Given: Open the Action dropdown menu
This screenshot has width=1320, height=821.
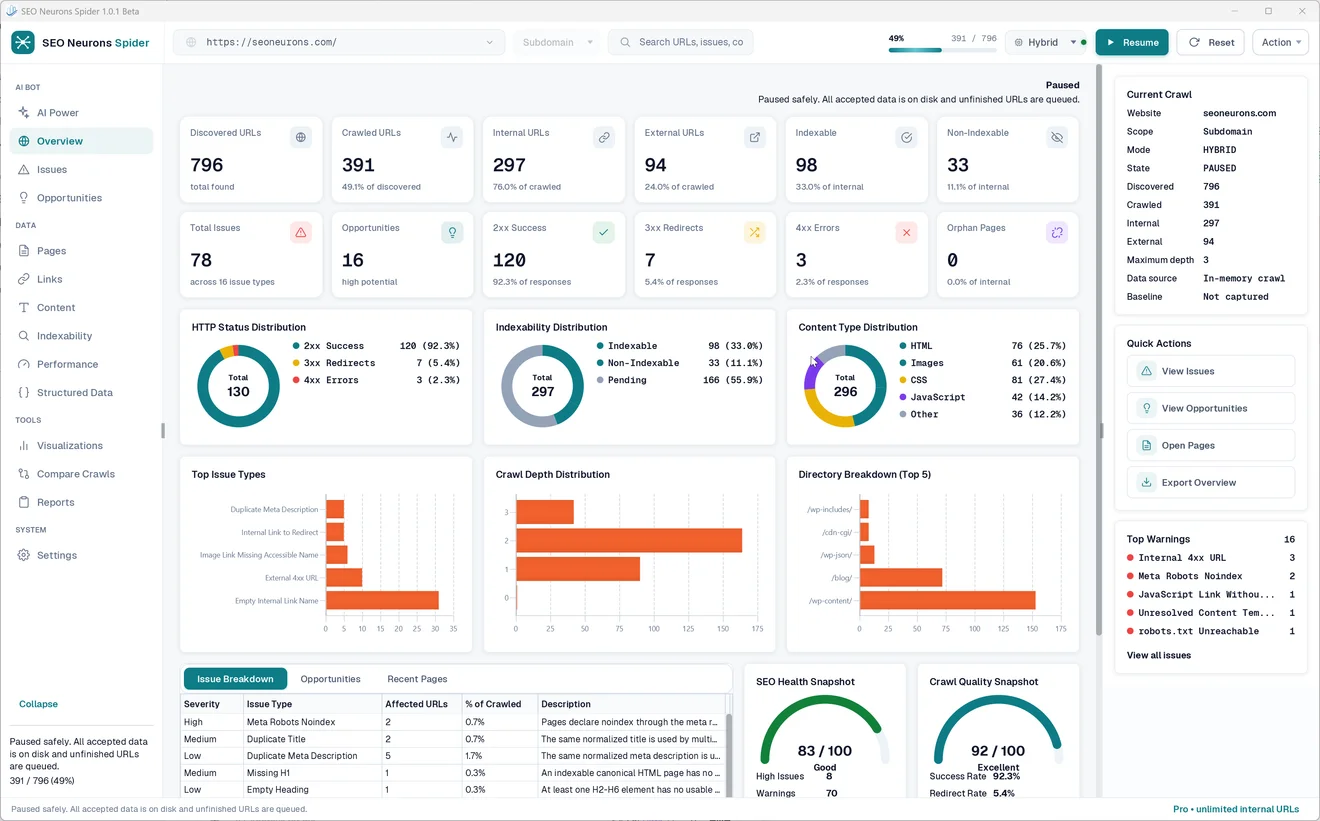Looking at the screenshot, I should (x=1281, y=42).
